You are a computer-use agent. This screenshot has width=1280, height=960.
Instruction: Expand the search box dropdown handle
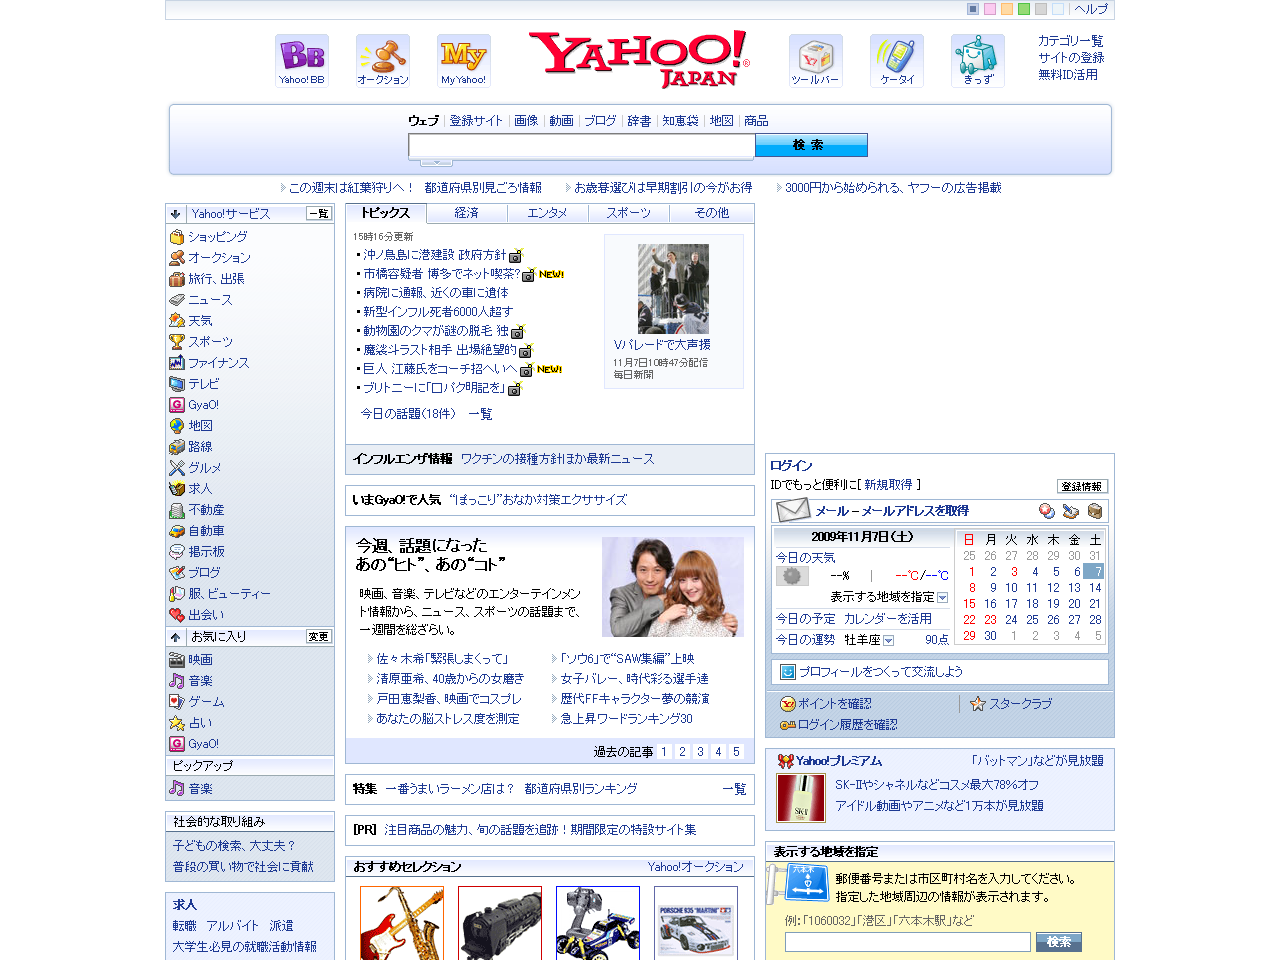tap(436, 162)
